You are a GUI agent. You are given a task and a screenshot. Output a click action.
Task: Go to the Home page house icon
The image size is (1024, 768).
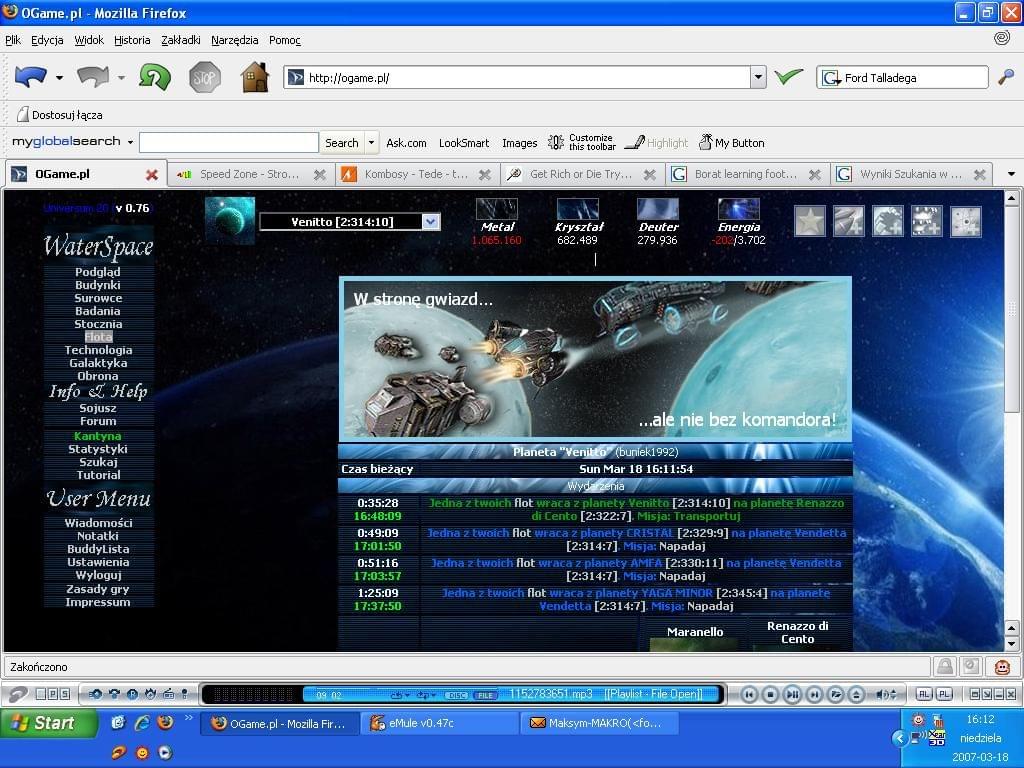pos(255,77)
